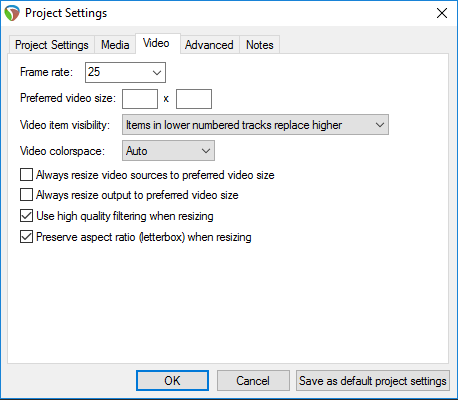Click the OK button

172,380
